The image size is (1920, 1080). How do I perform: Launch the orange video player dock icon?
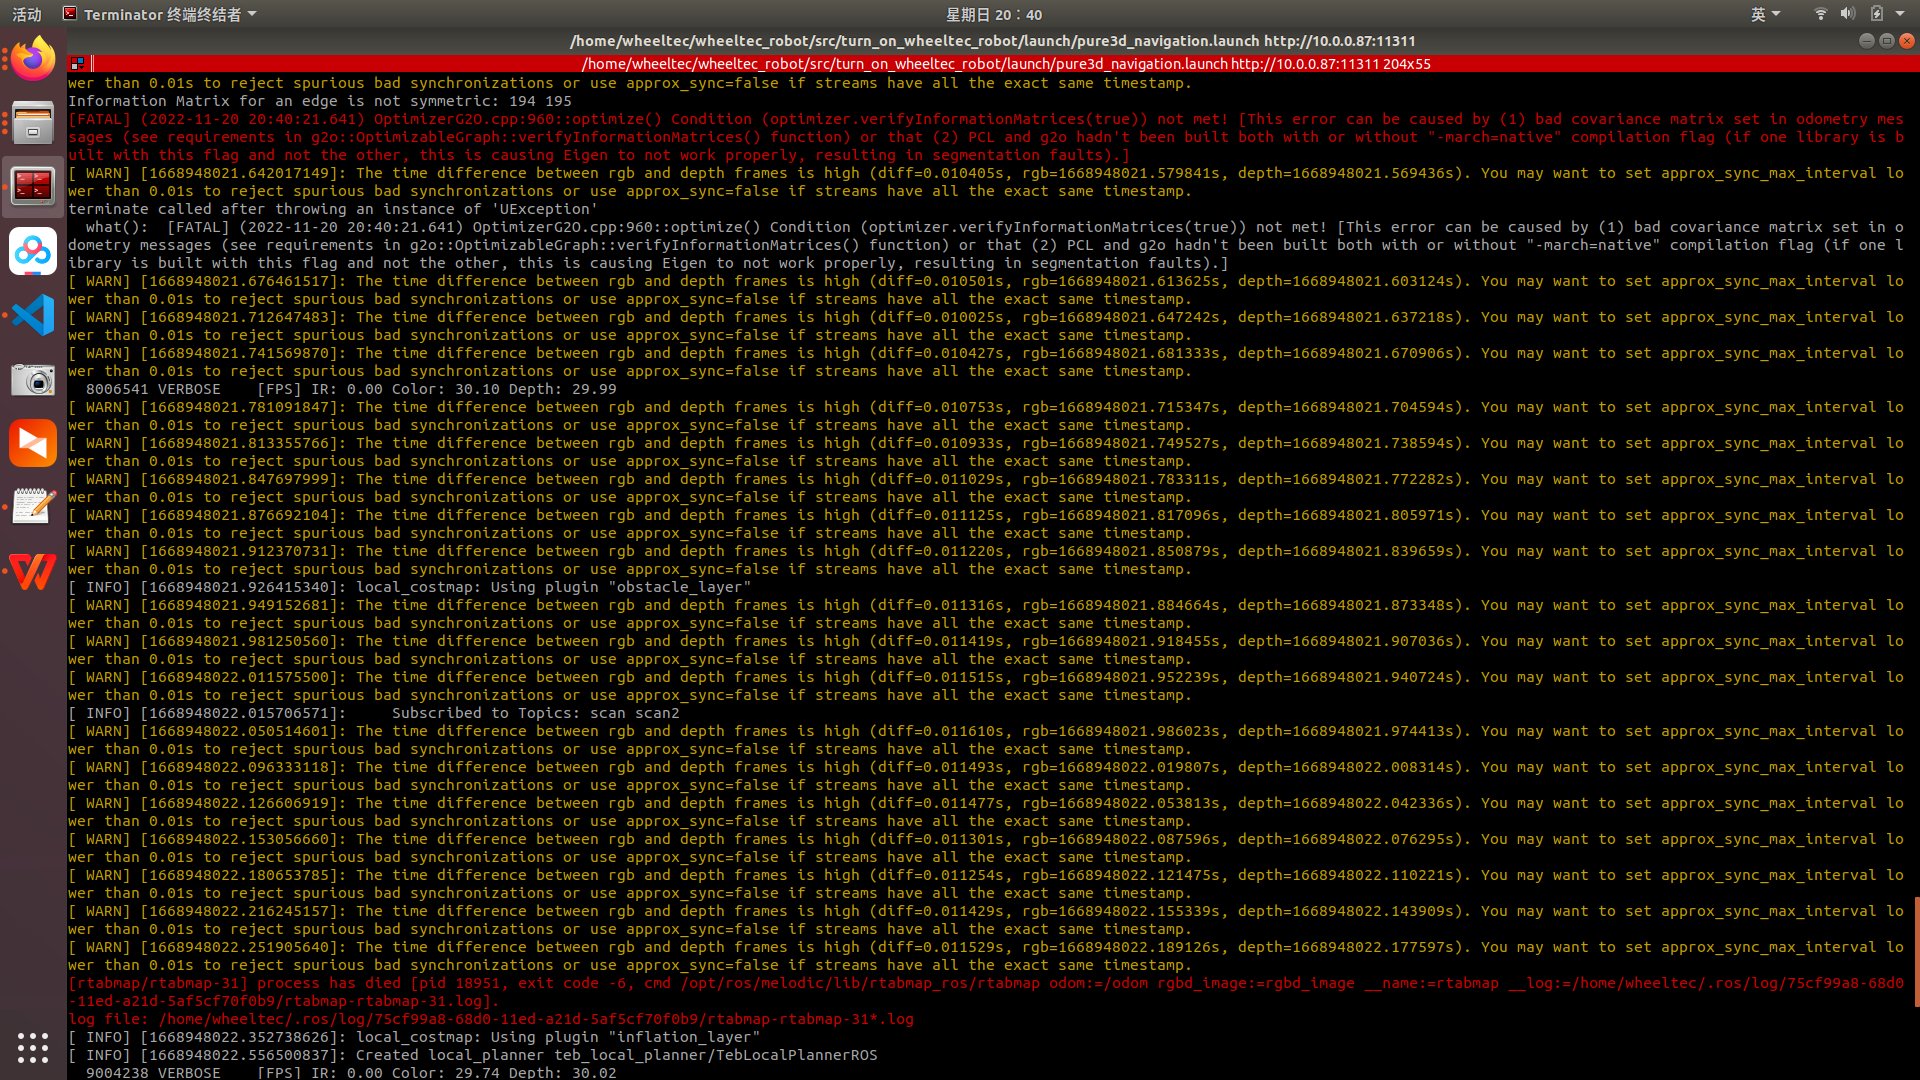[x=33, y=443]
